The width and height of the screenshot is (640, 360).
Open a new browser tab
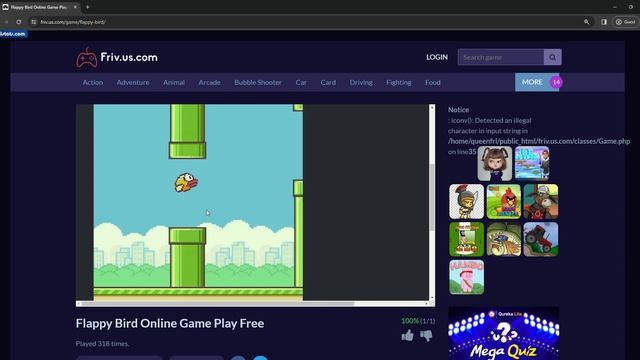tap(87, 7)
